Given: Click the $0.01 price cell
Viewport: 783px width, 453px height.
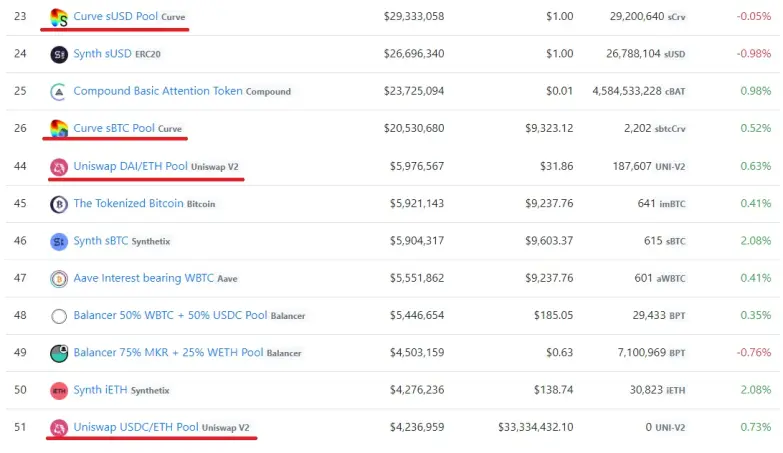Looking at the screenshot, I should (560, 91).
